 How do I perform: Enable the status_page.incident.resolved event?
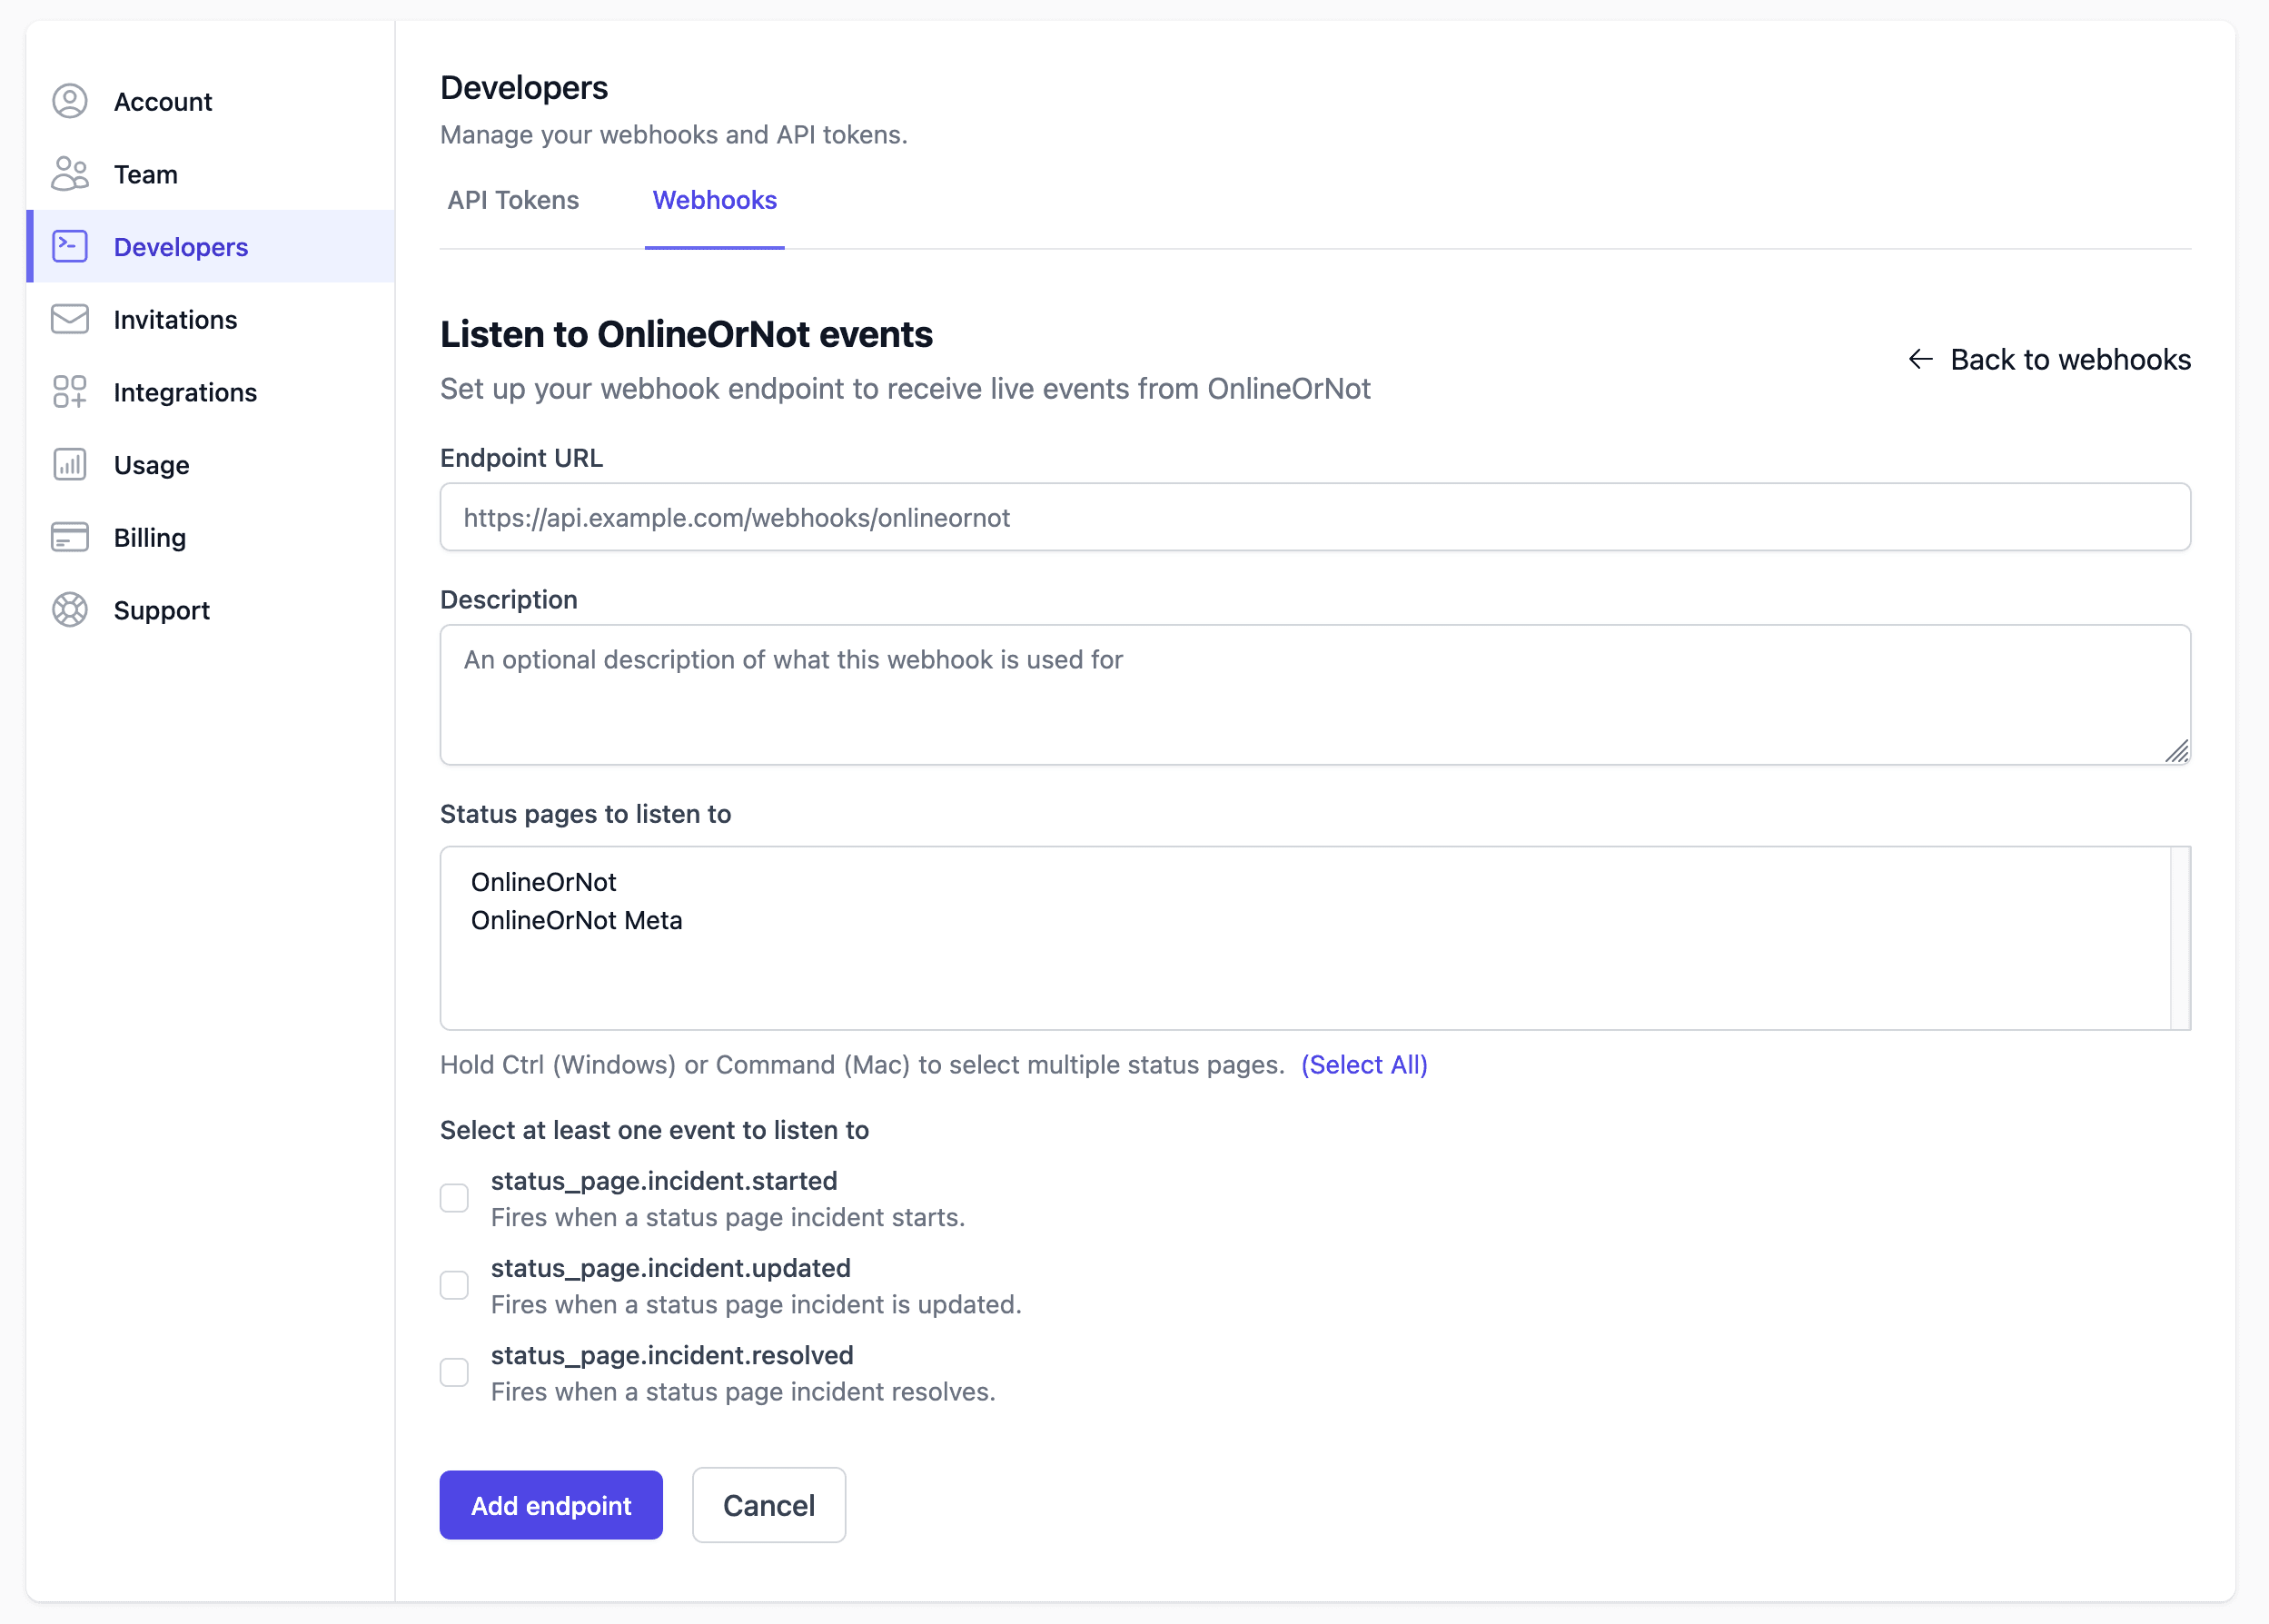(454, 1372)
